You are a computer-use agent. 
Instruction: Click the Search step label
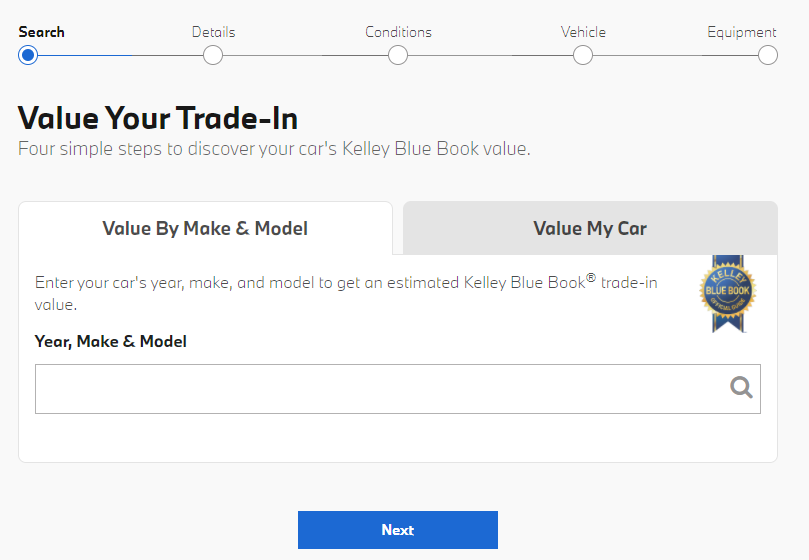[x=41, y=32]
